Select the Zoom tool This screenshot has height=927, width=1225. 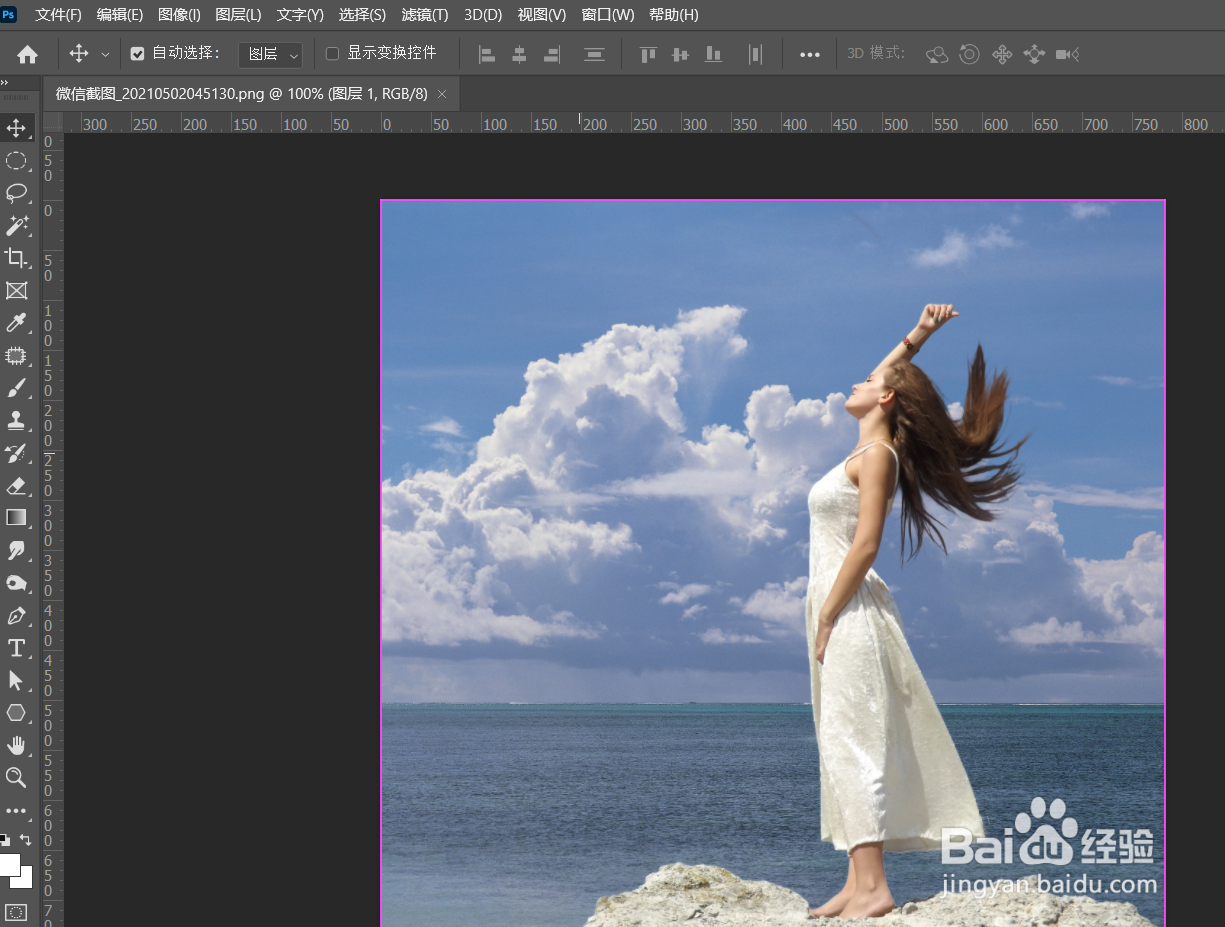point(16,777)
